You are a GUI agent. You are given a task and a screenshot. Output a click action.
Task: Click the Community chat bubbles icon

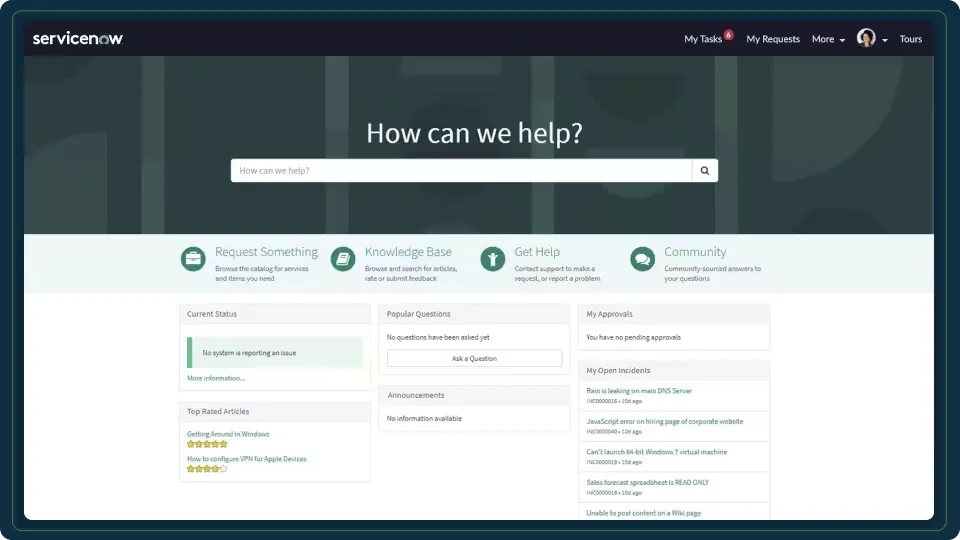[642, 259]
